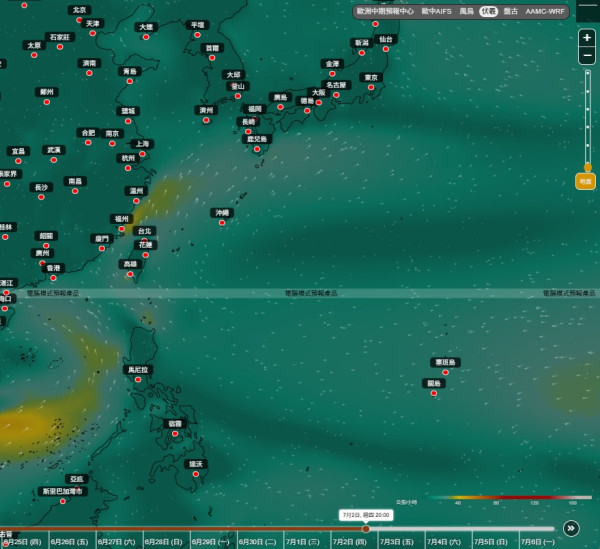Click the 鹿兒島 city marker
The image size is (600, 549).
point(257,149)
